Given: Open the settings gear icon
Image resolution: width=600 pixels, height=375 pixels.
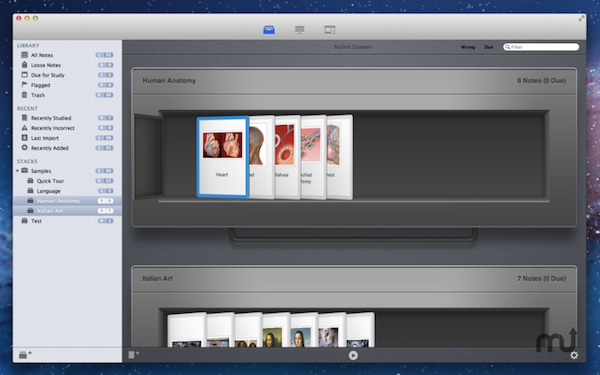Looking at the screenshot, I should tap(574, 355).
